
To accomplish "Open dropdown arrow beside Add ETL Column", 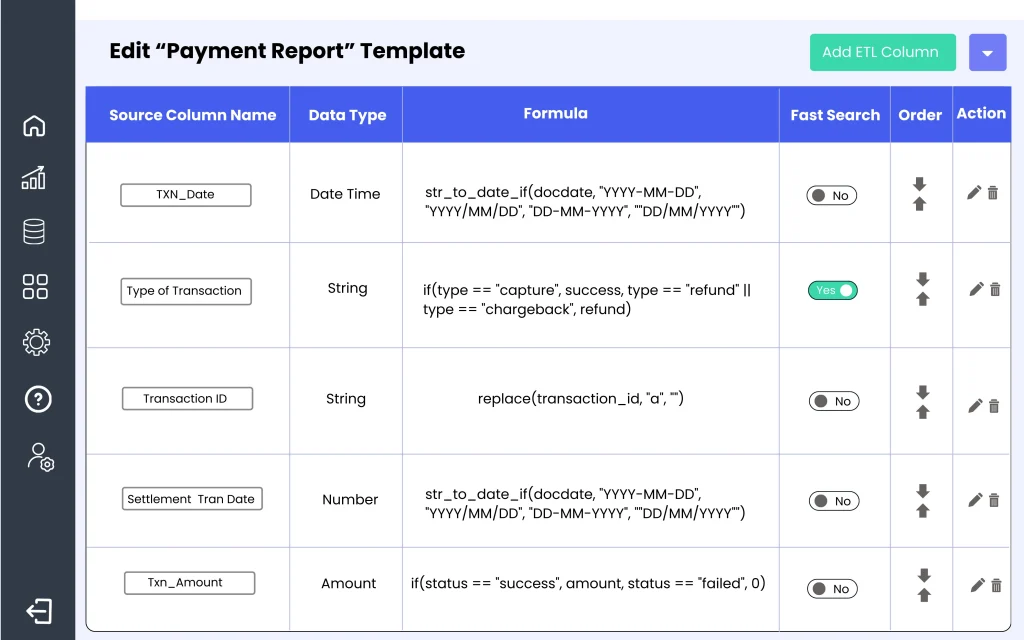I will (x=987, y=52).
